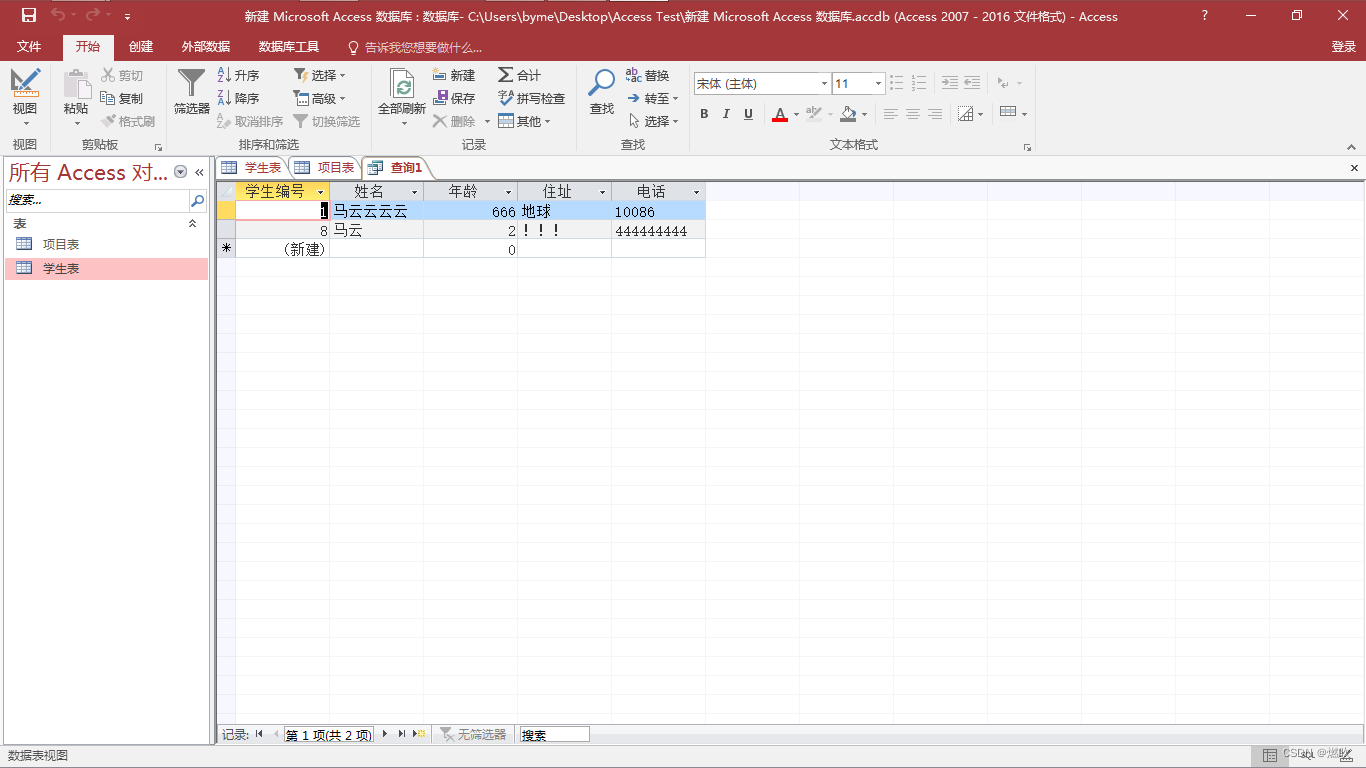Go to last record navigation arrow

click(401, 734)
